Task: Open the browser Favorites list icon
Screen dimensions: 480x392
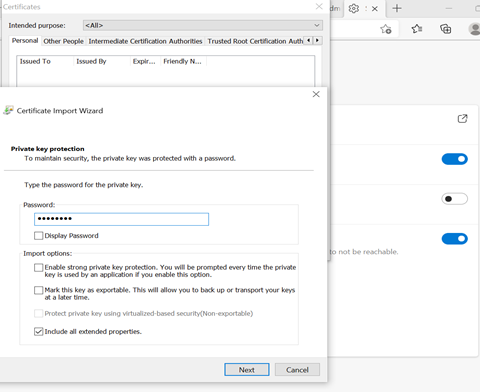Action: 417,29
